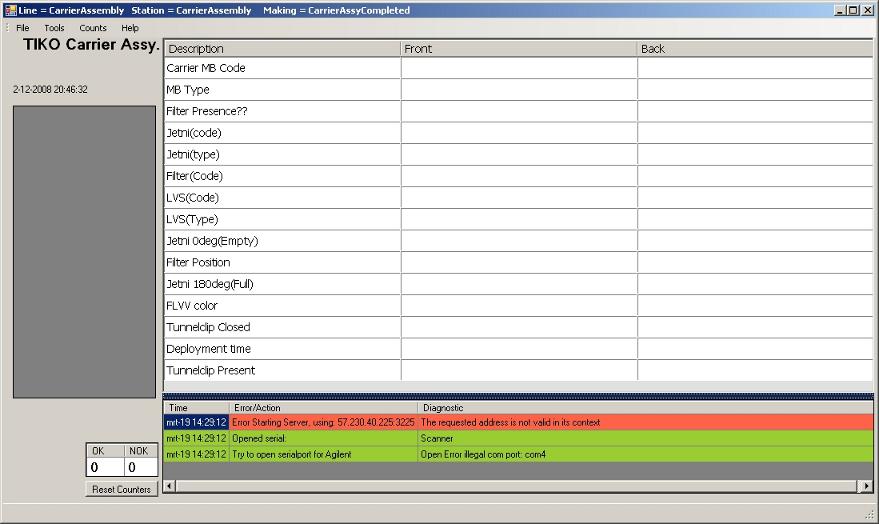
Task: Click the Scanner diagnostic cell
Action: pos(645,438)
